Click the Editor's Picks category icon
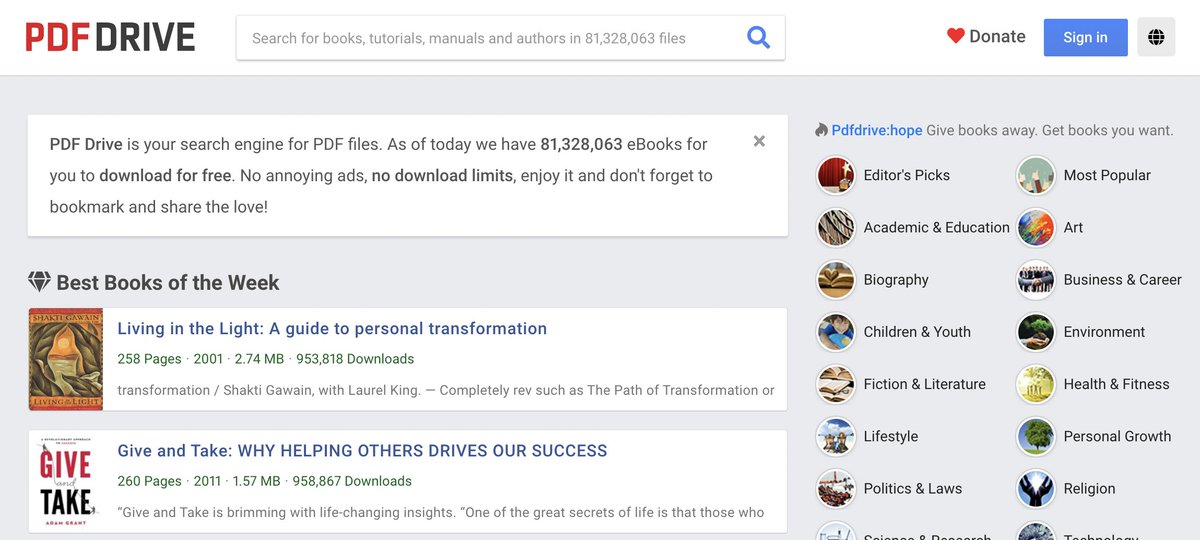 [836, 175]
